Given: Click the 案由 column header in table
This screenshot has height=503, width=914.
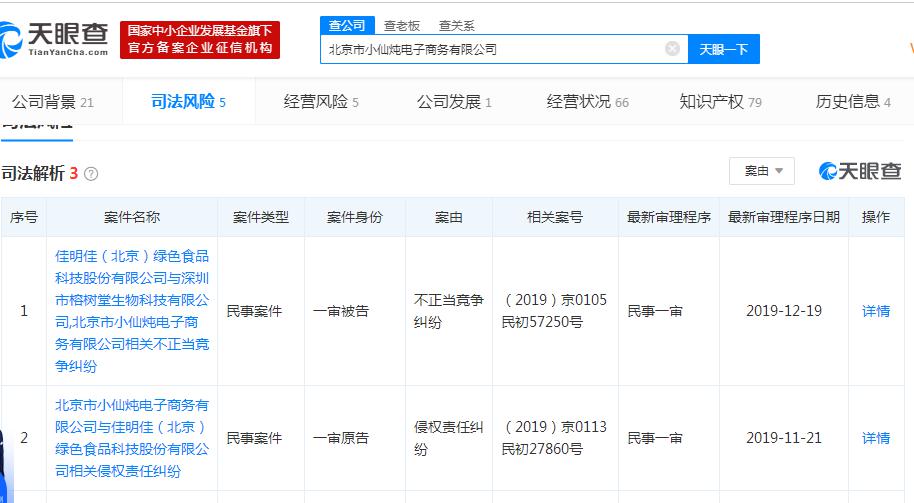Looking at the screenshot, I should coord(449,217).
